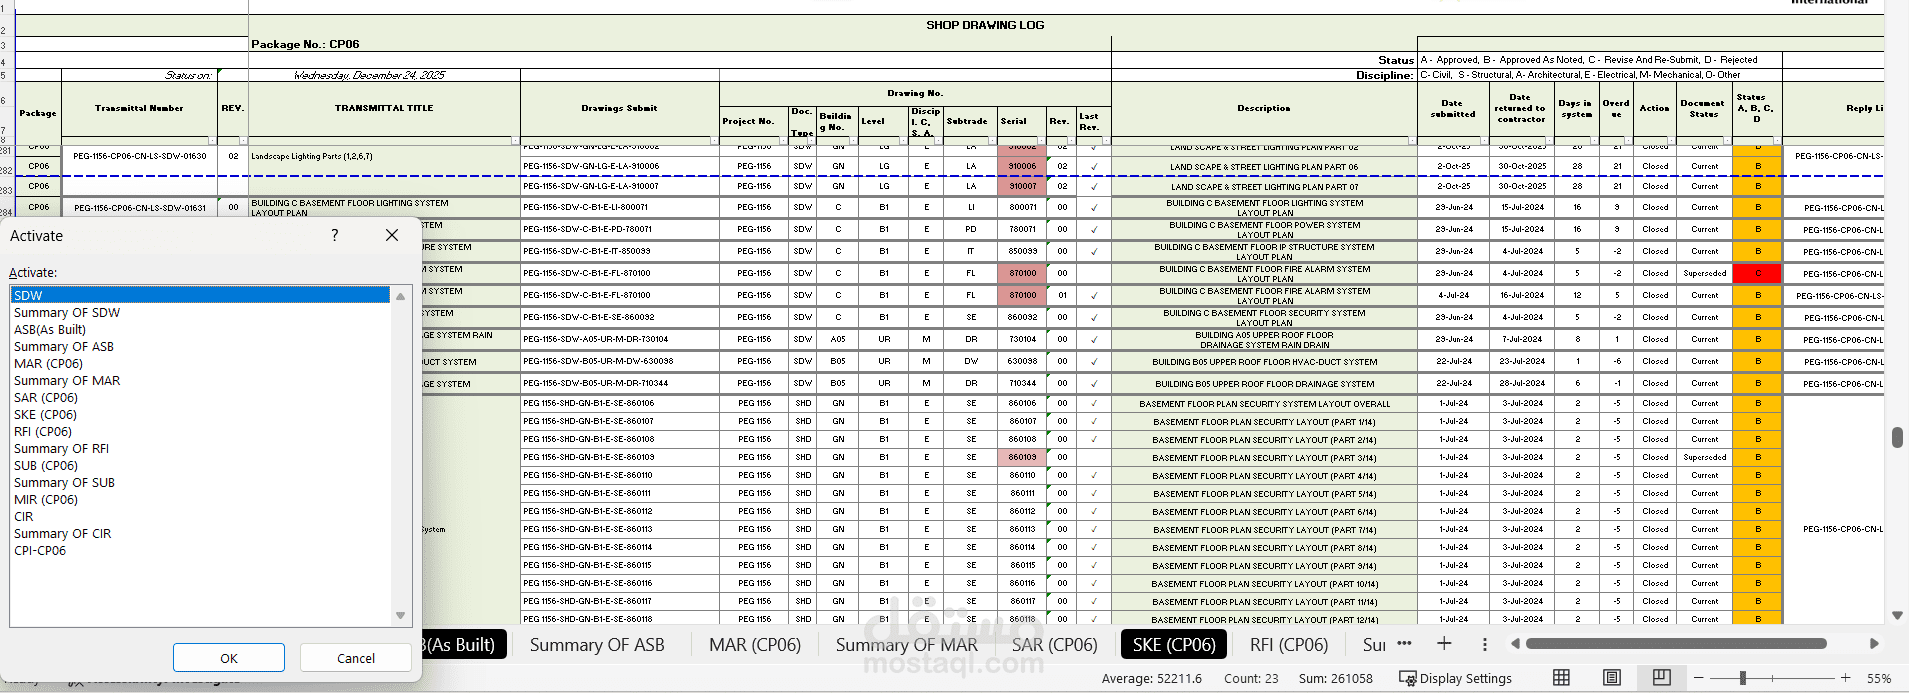Click the red status C cell

1757,273
